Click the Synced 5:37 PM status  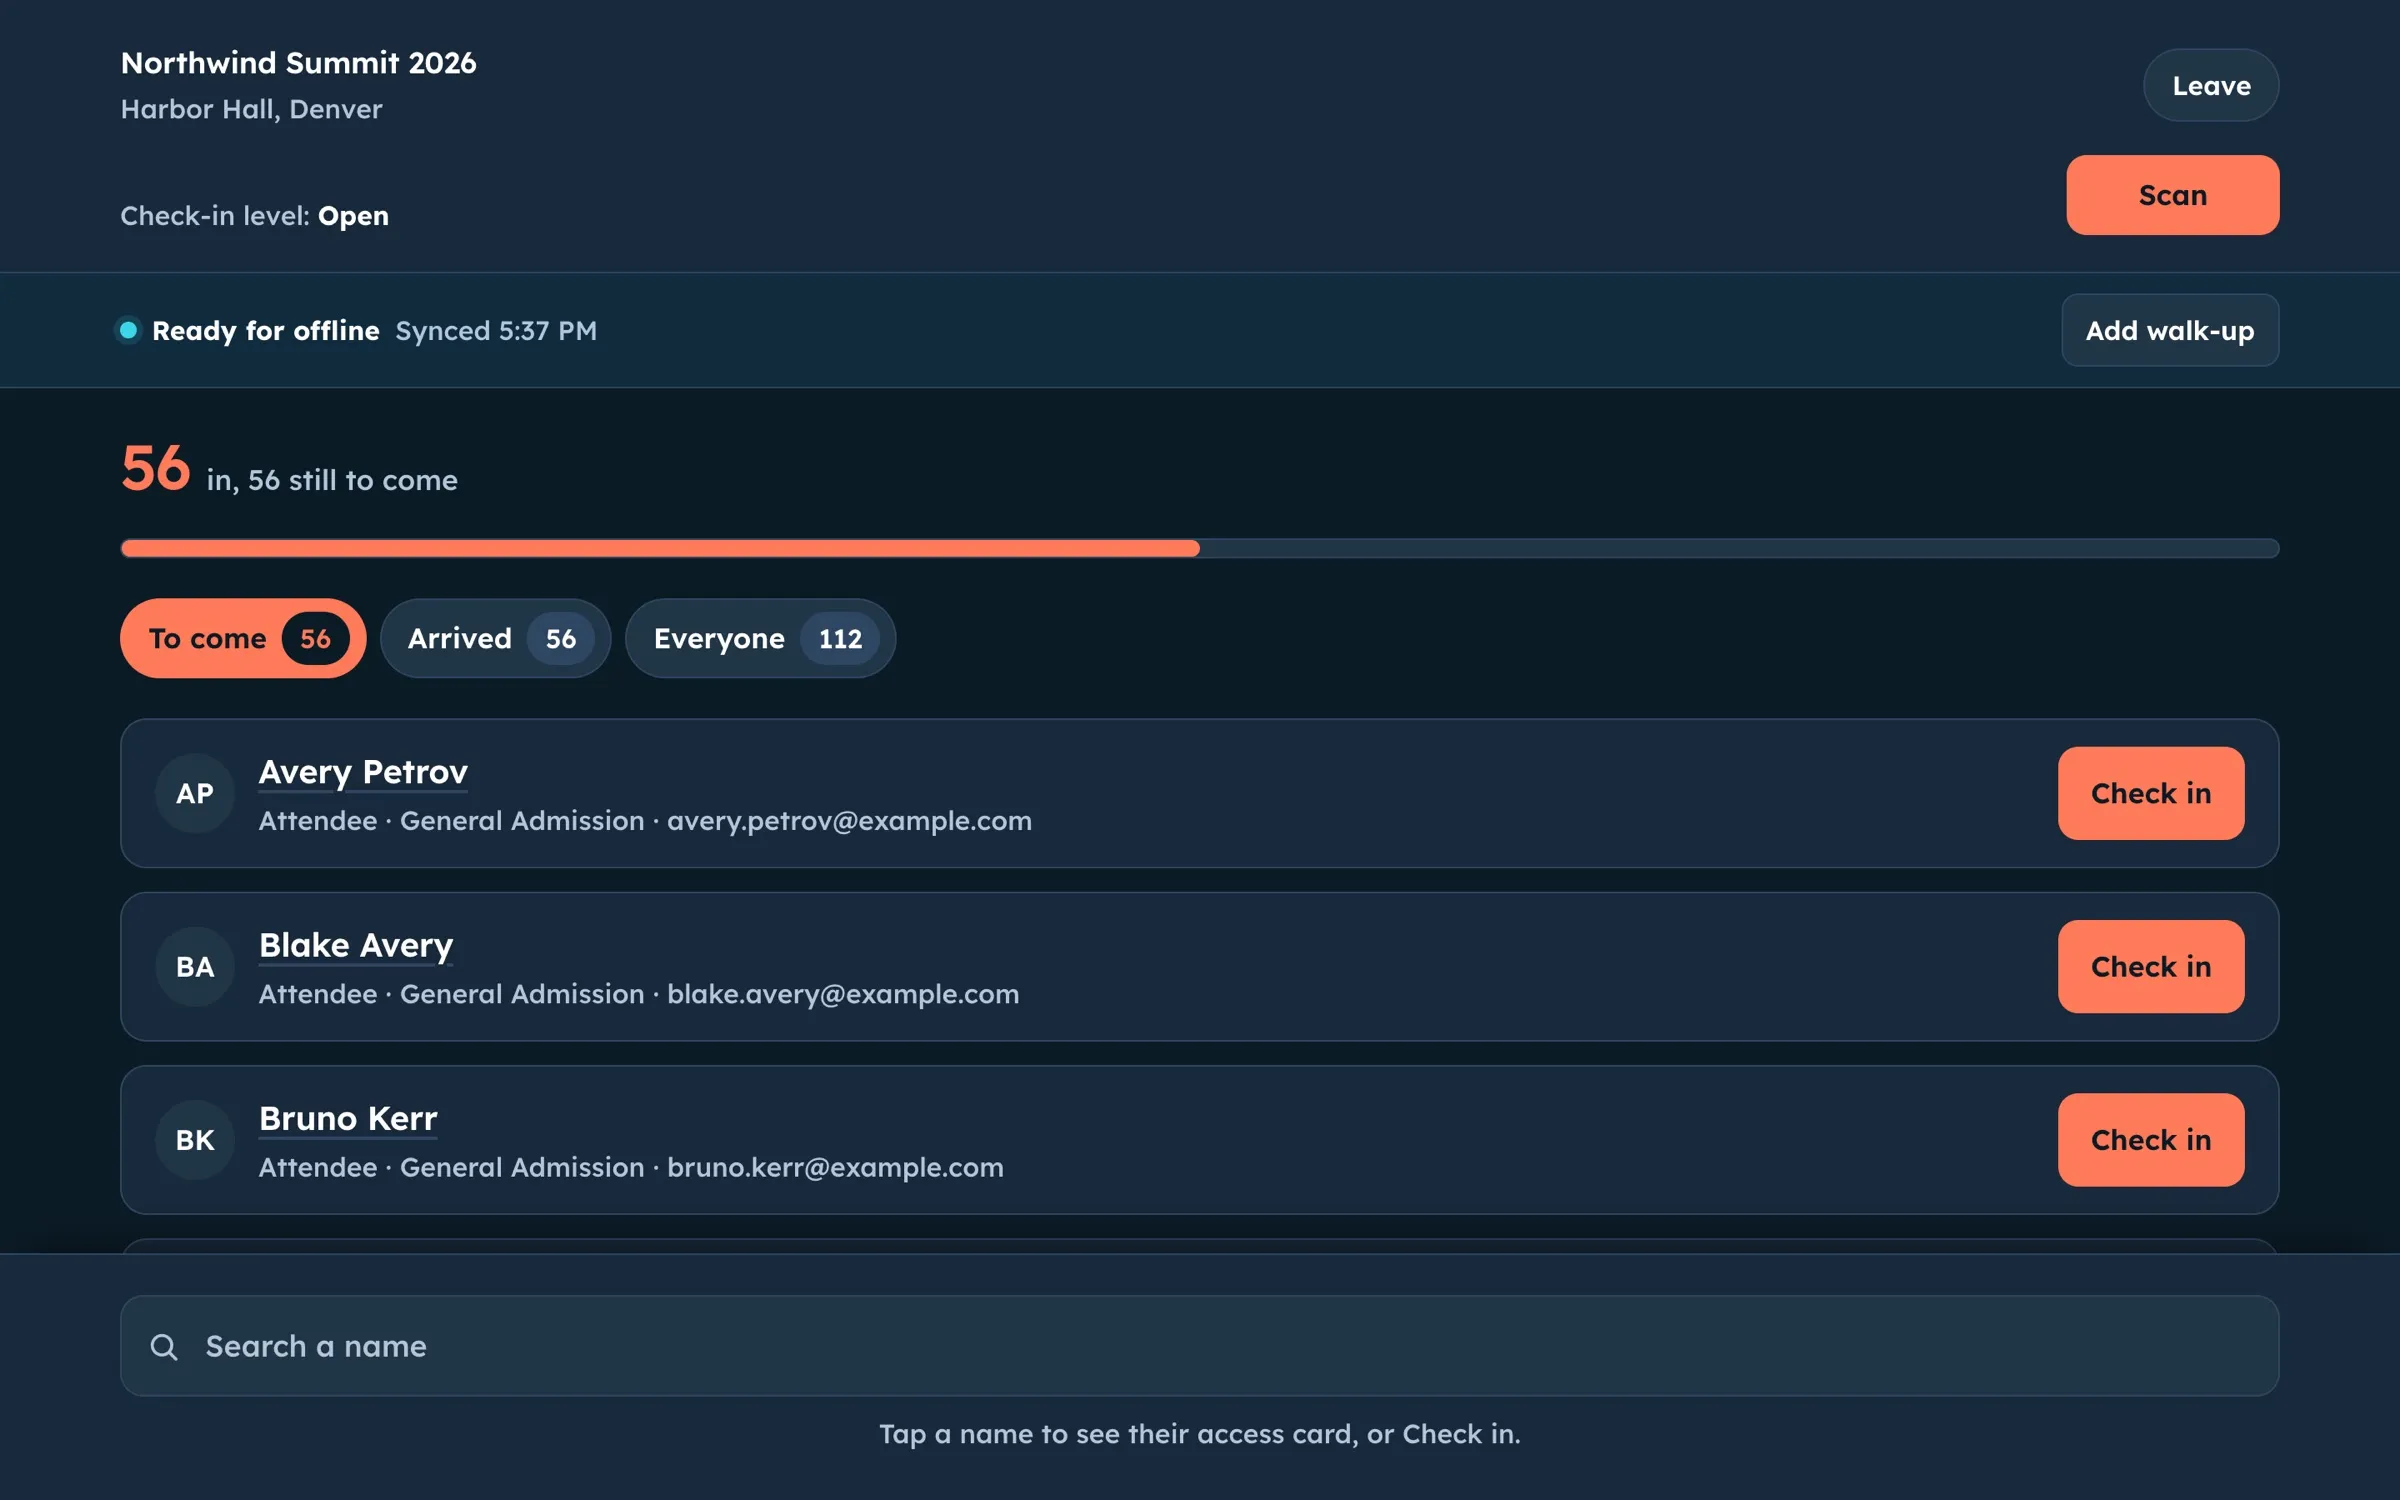(x=496, y=330)
